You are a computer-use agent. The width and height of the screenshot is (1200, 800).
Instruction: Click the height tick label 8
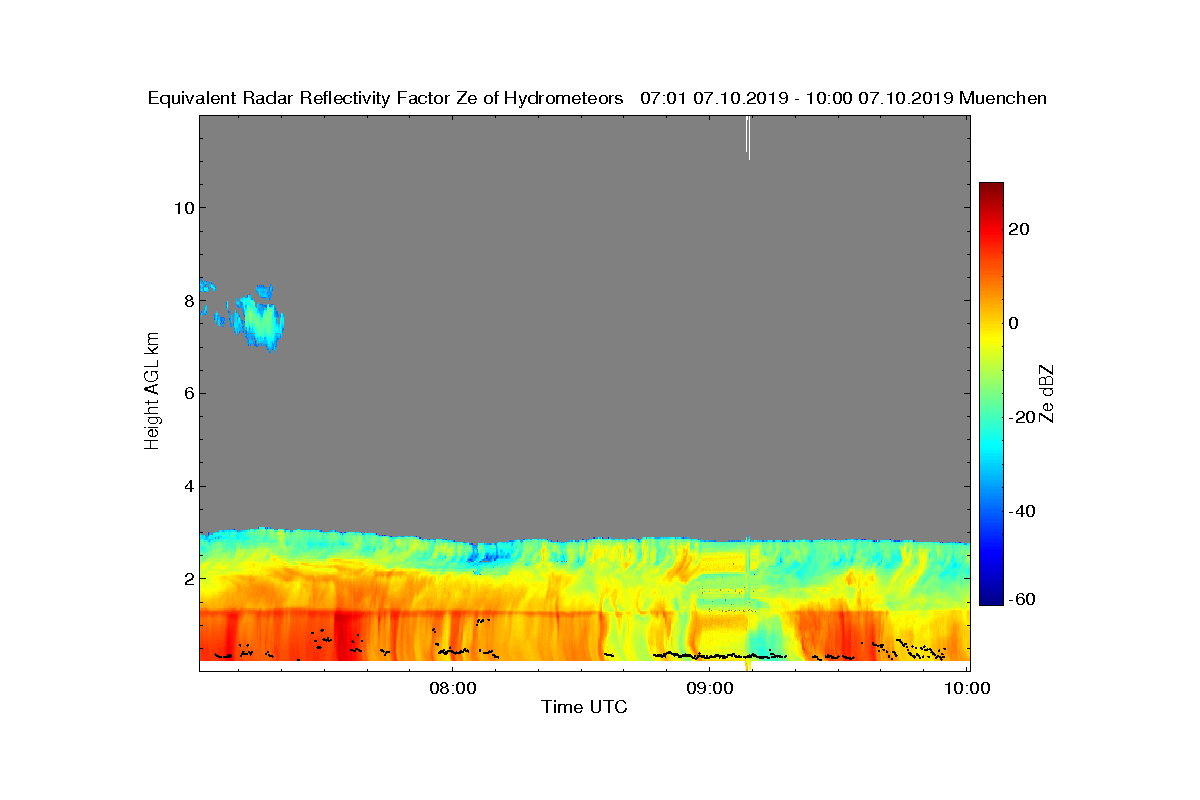[x=188, y=300]
